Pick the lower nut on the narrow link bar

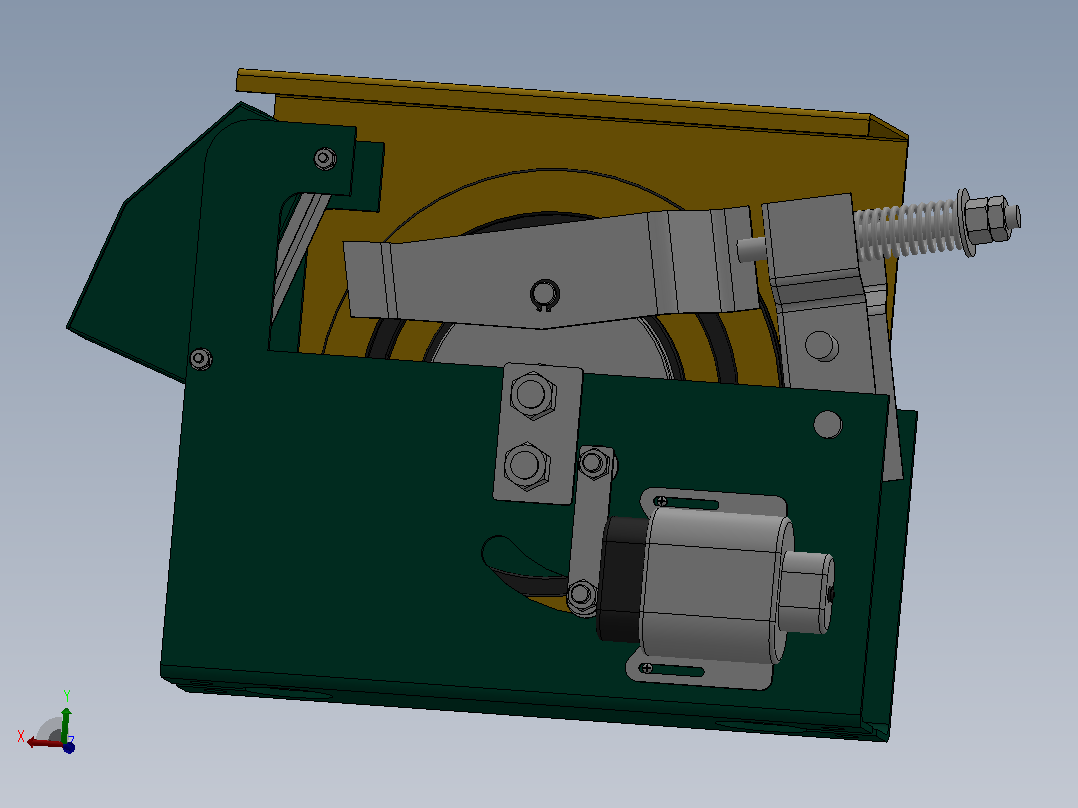582,594
